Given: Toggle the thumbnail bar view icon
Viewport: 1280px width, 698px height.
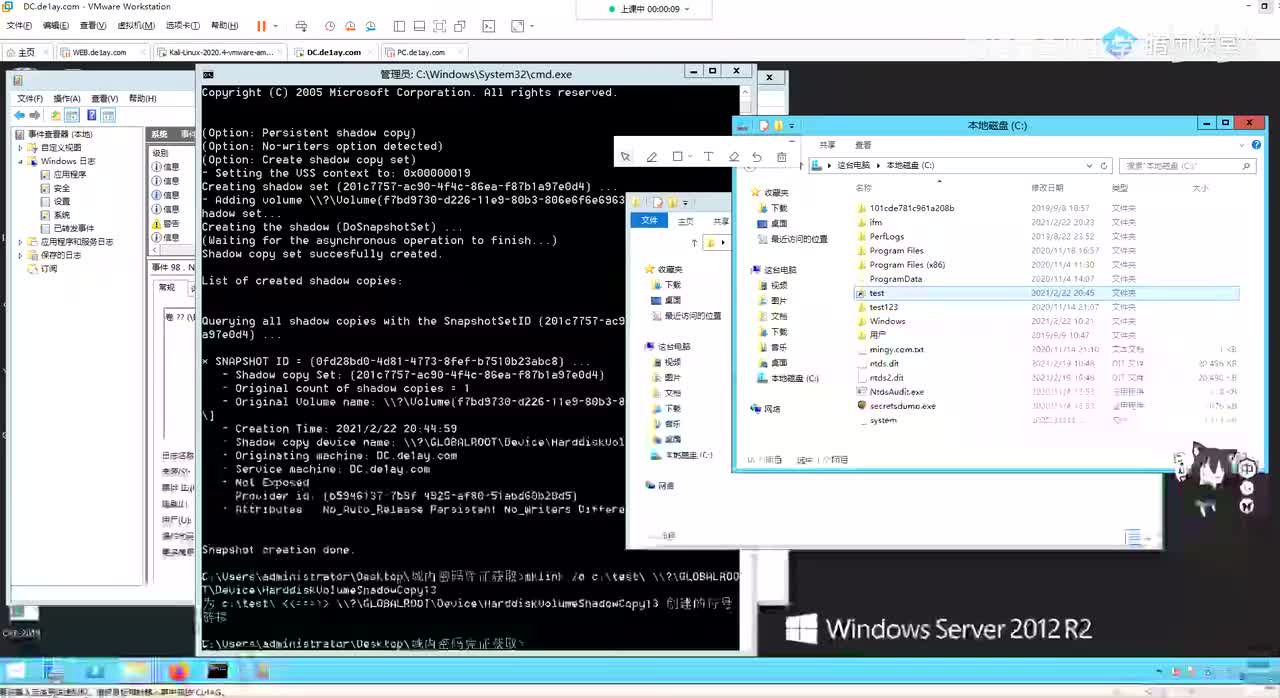Looking at the screenshot, I should 420,26.
